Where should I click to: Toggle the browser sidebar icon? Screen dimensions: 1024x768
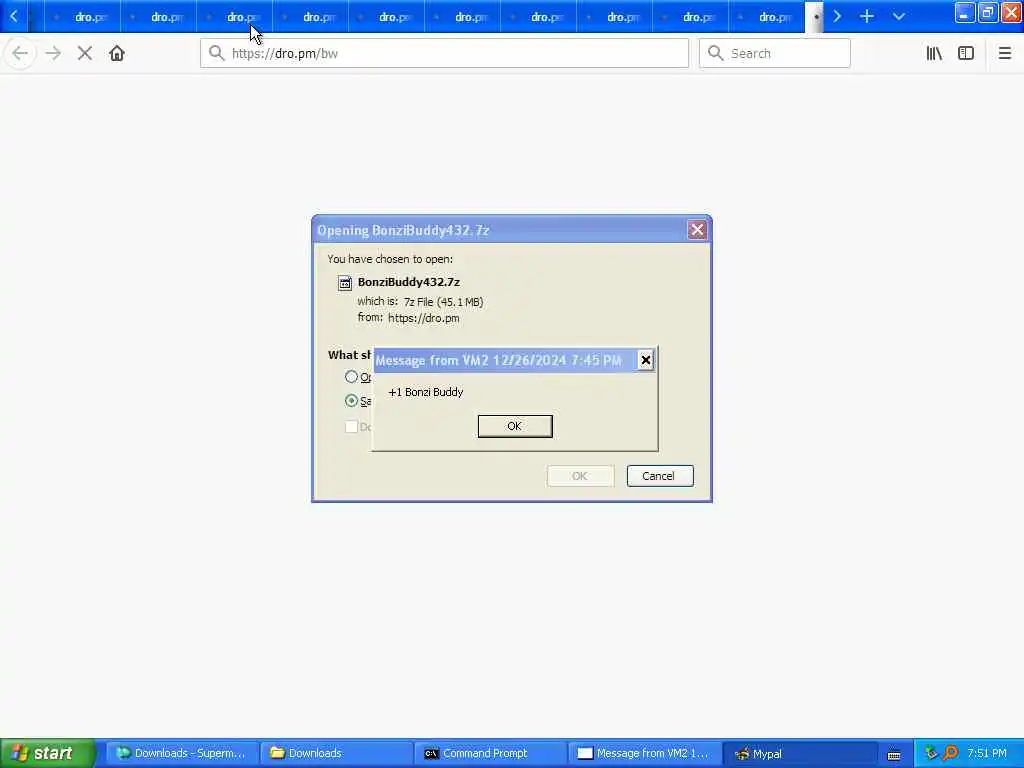966,54
